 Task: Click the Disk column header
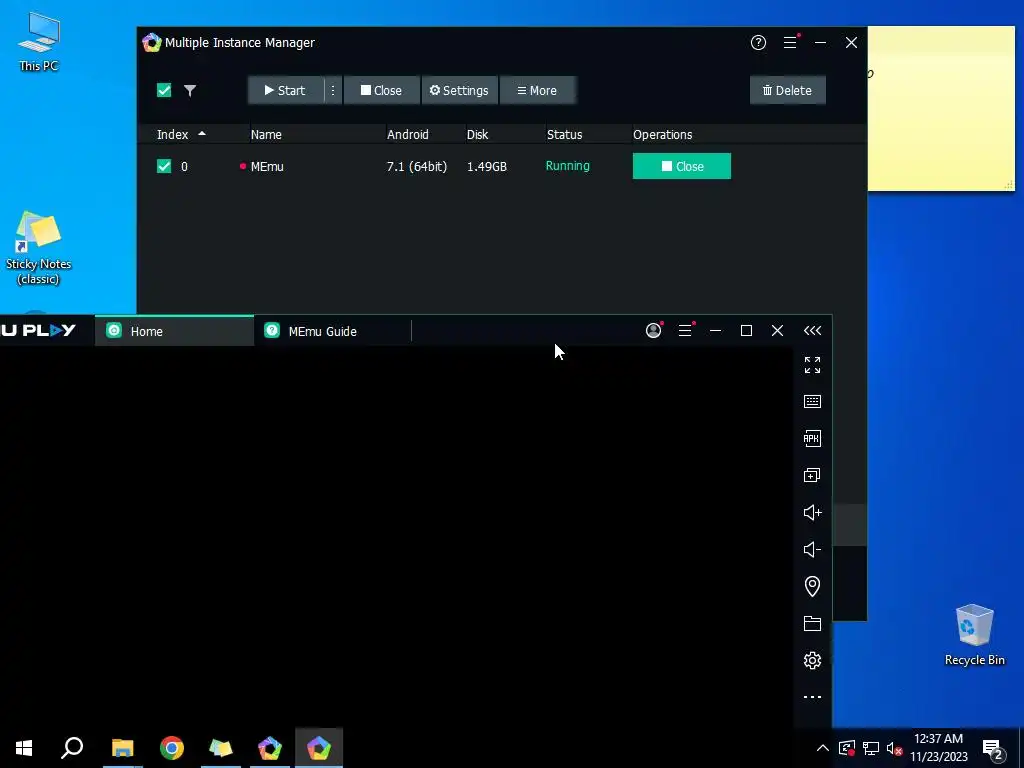click(x=477, y=135)
